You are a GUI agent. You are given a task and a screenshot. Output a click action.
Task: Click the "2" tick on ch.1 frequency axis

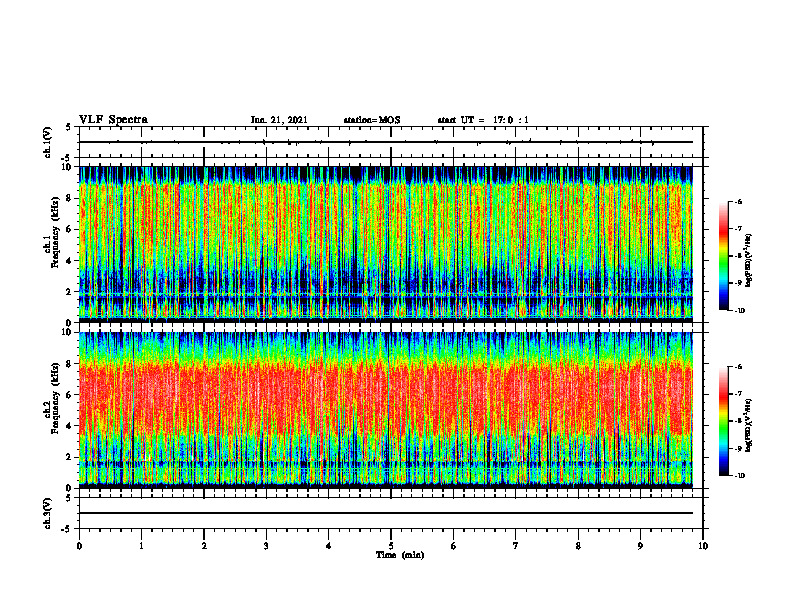[x=69, y=291]
